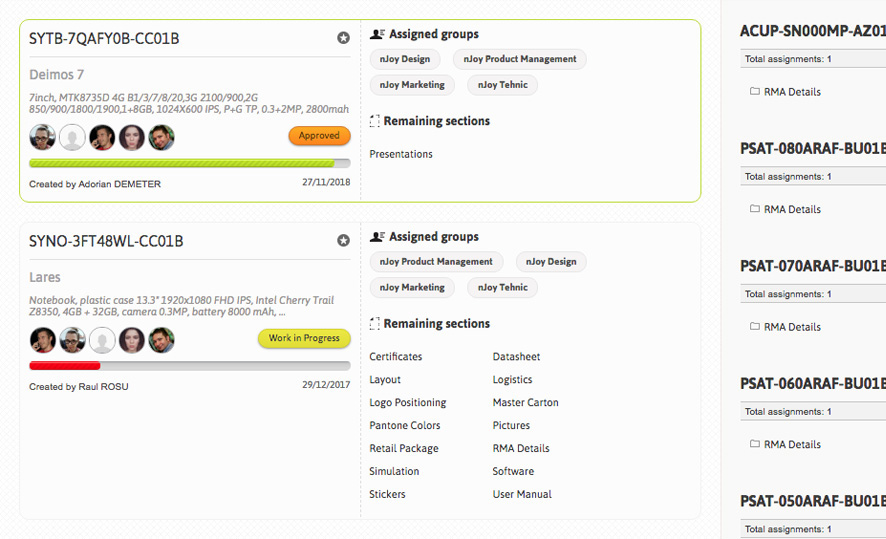The image size is (886, 539).
Task: Open the Presentations remaining section
Action: point(401,154)
